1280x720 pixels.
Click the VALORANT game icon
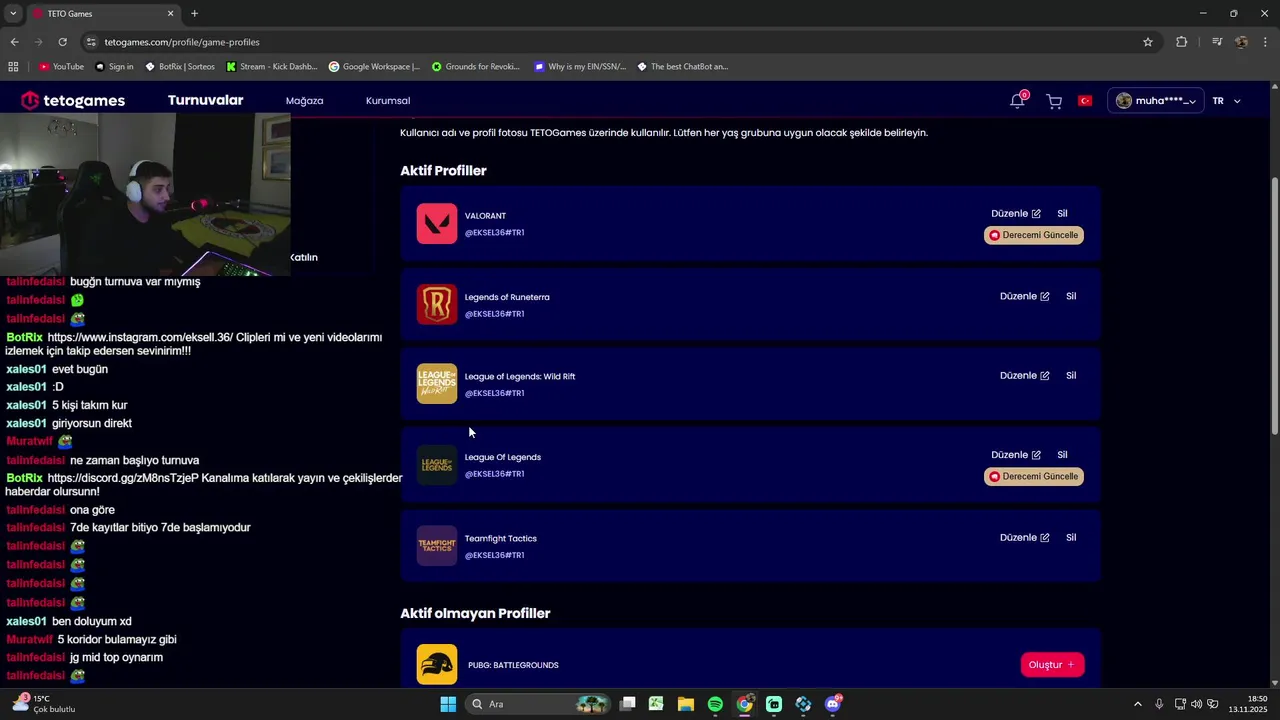pos(437,224)
